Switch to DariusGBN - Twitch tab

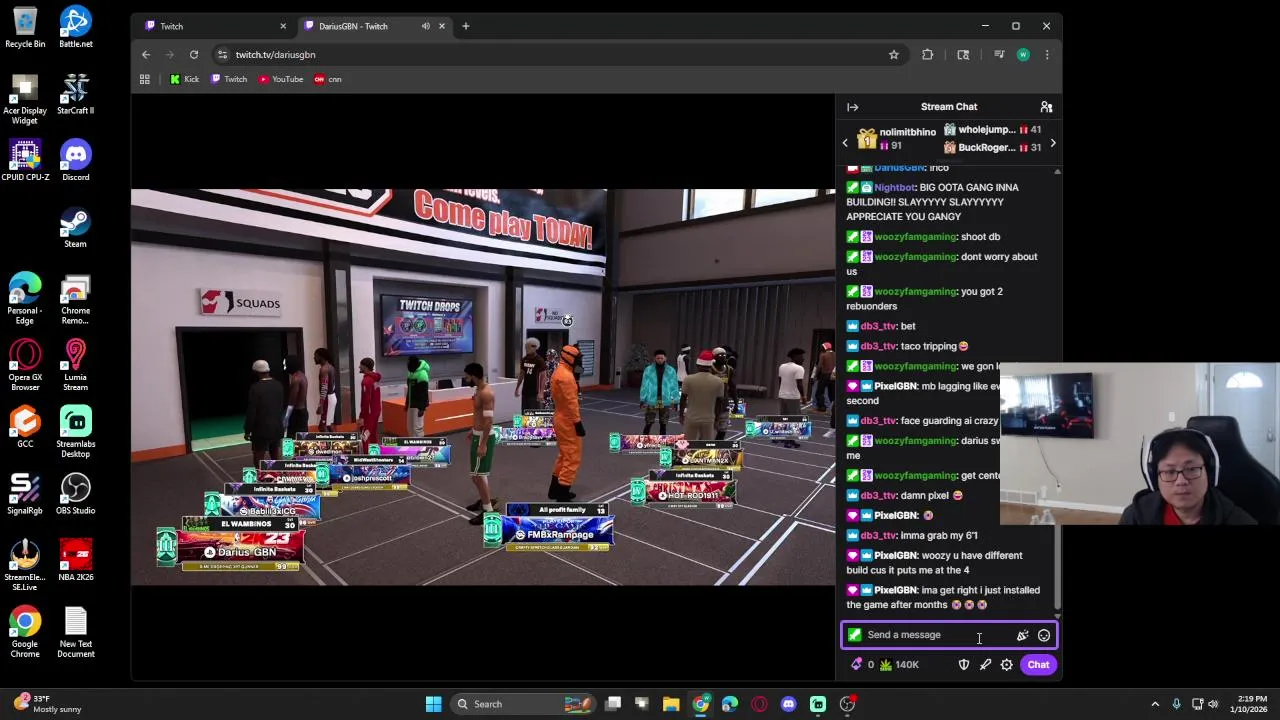[x=375, y=26]
